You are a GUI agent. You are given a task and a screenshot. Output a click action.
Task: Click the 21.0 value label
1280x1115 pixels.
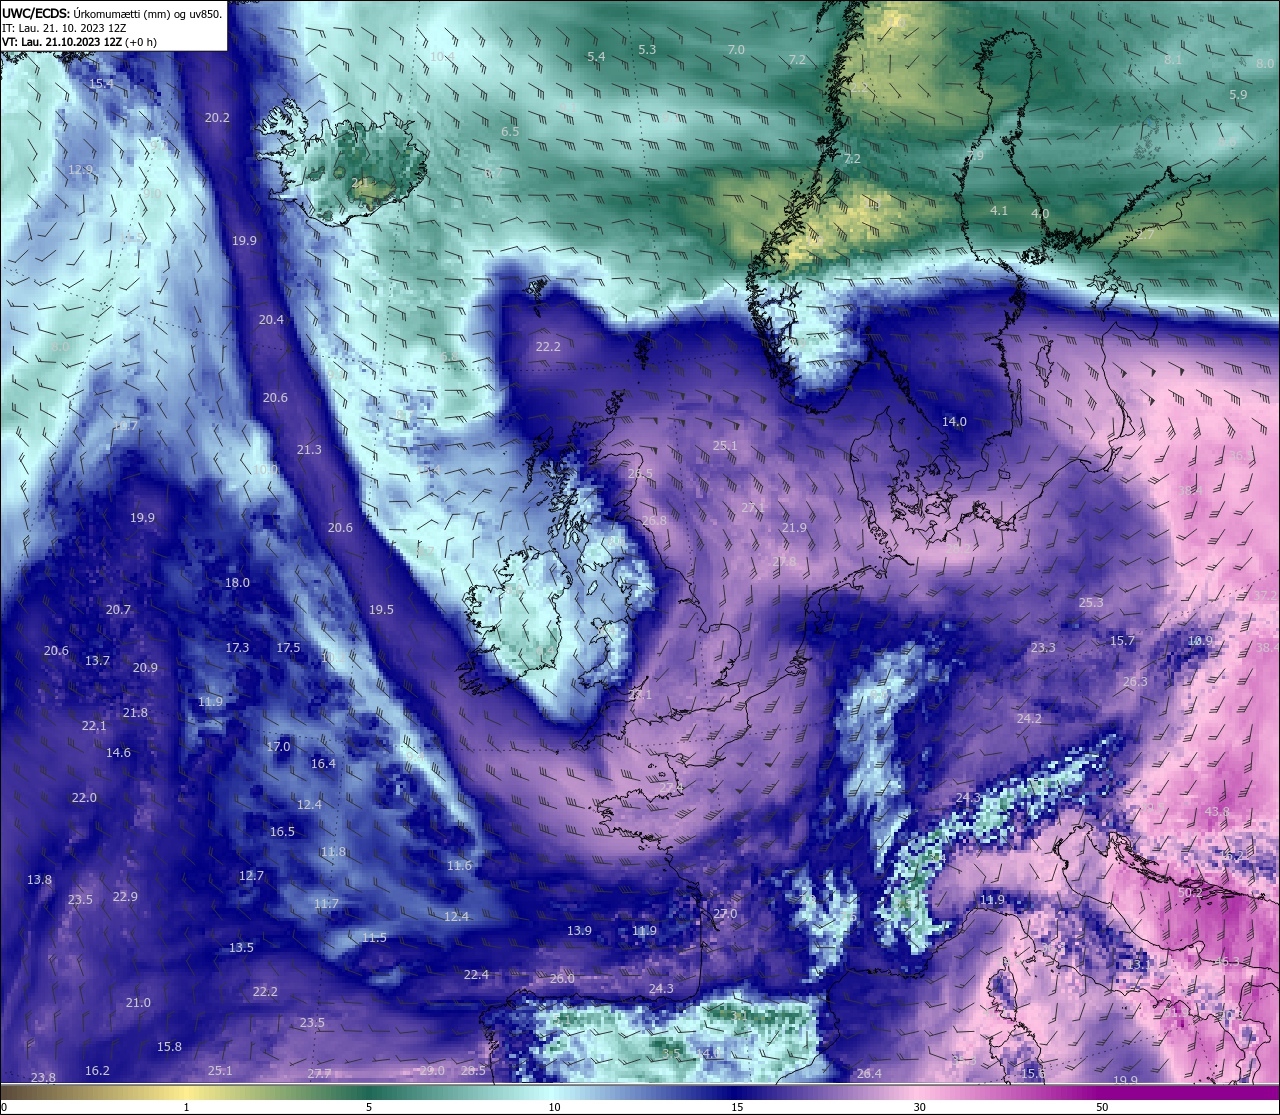point(138,1003)
